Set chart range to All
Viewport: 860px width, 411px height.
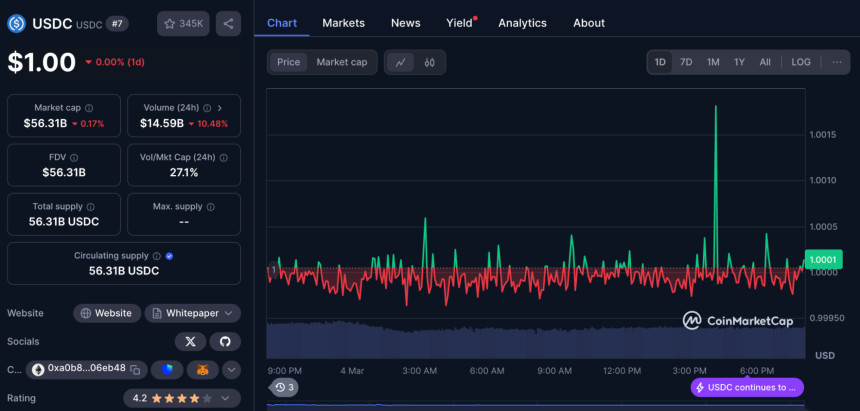(x=765, y=62)
